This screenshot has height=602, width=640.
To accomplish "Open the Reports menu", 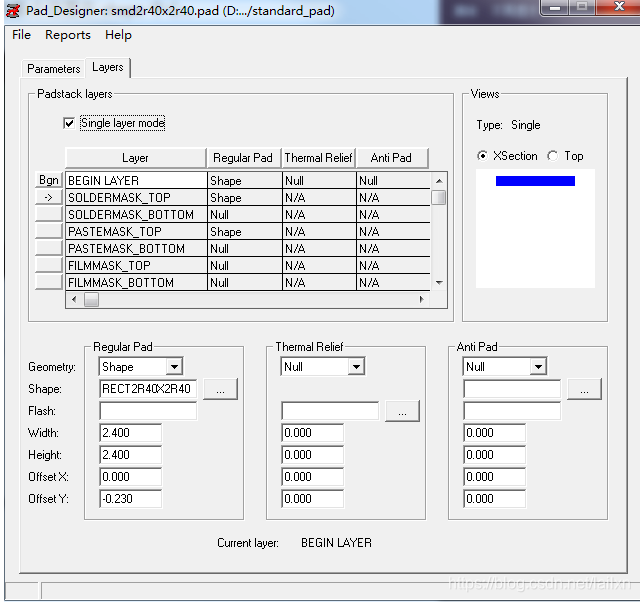I will click(x=68, y=35).
